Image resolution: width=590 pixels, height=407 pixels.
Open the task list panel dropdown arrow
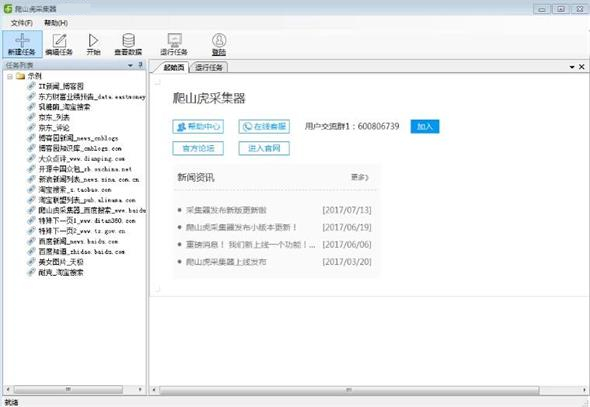130,65
